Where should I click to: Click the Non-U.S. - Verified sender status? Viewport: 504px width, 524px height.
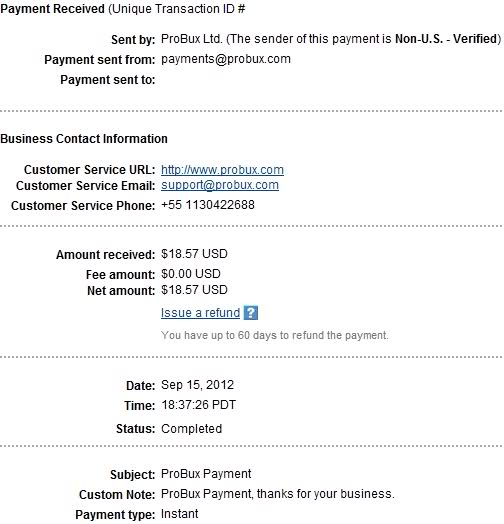tap(446, 39)
